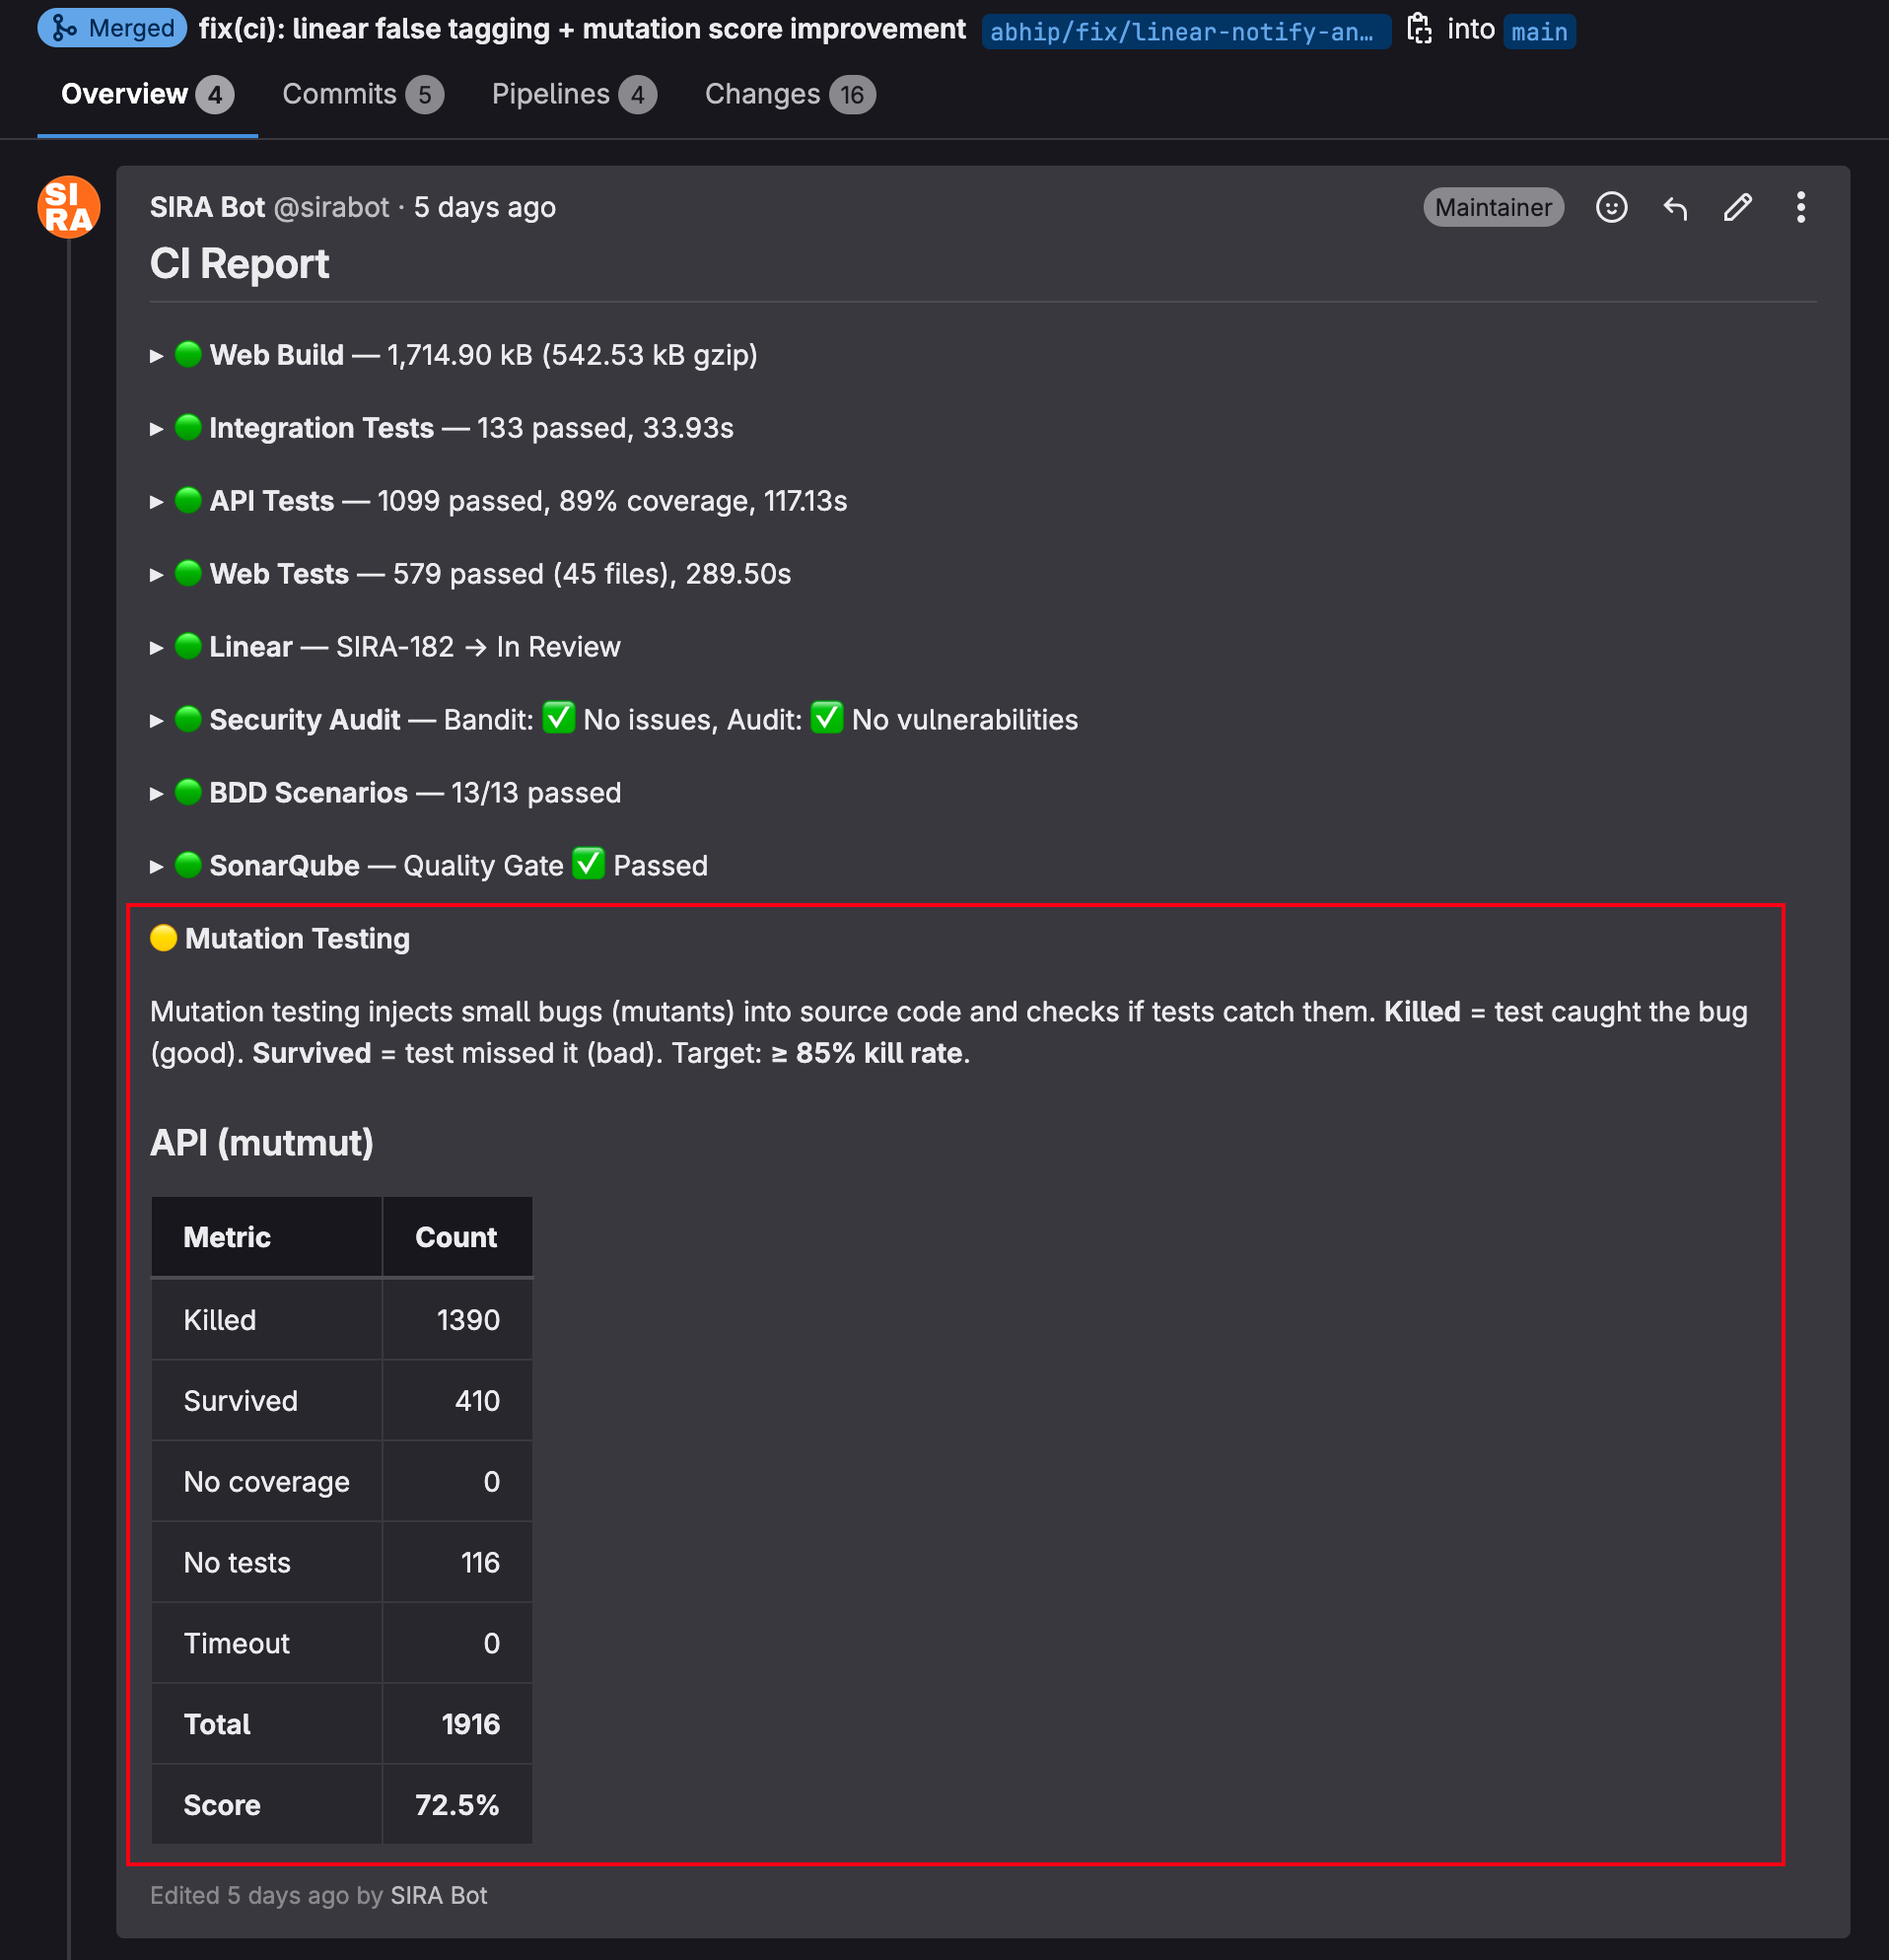
Task: Reply to the SIRA Bot comment
Action: pyautogui.click(x=1675, y=207)
